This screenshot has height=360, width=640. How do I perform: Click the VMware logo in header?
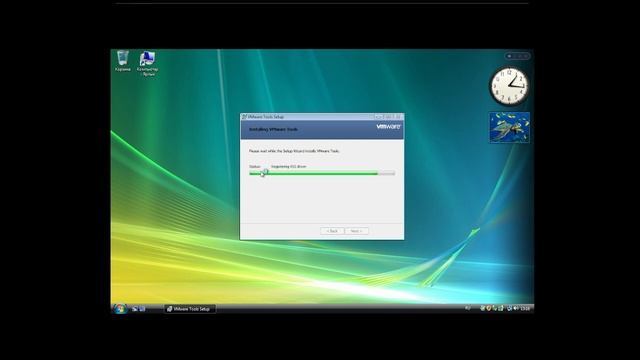tap(388, 127)
